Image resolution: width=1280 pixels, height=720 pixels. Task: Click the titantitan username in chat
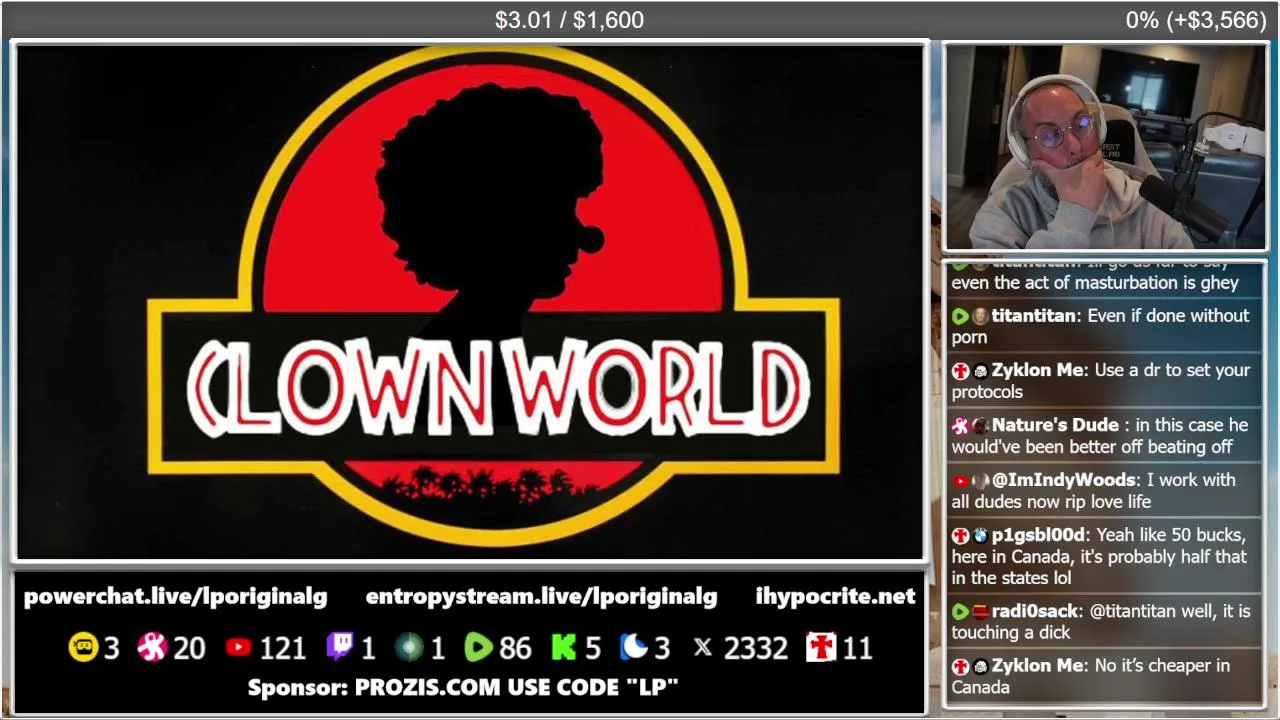point(1033,316)
